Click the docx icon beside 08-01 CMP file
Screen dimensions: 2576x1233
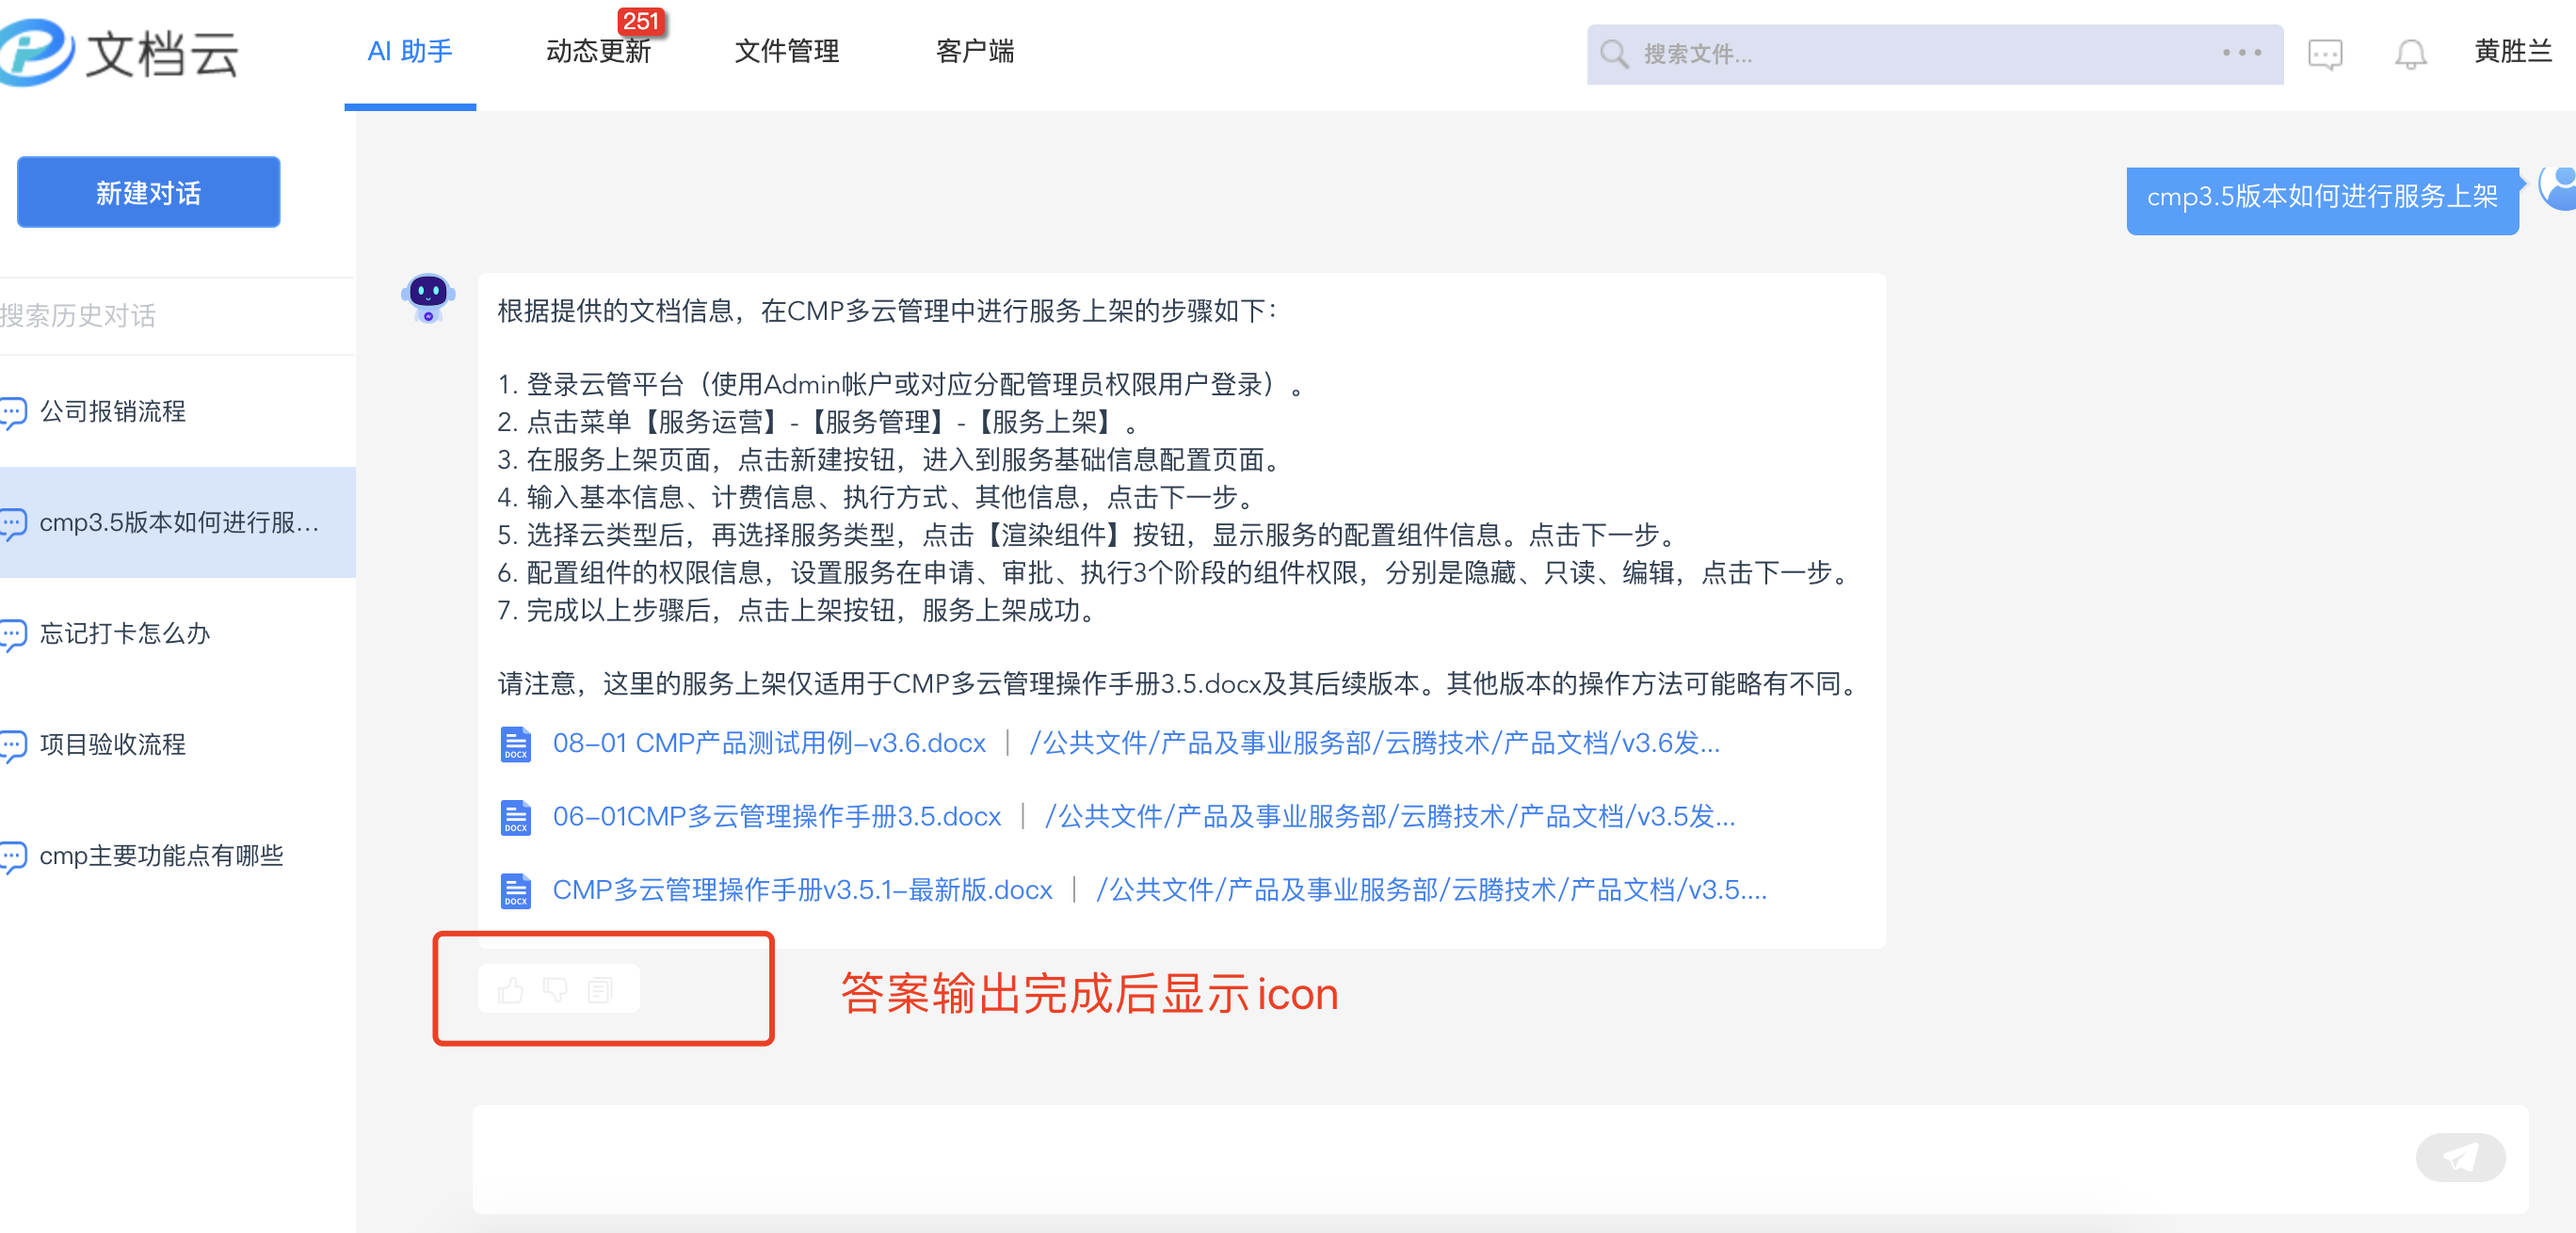point(515,744)
